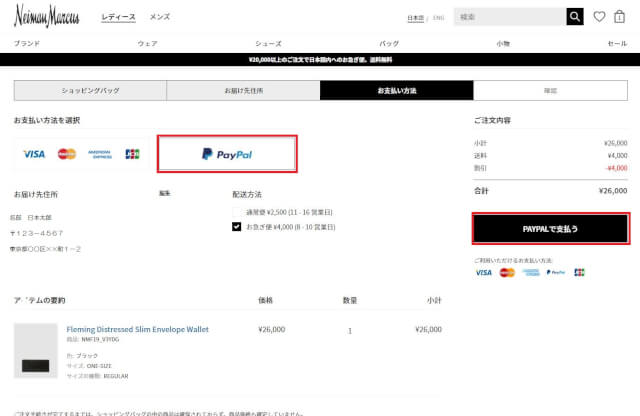640x416 pixels.
Task: Click the edit link beside お届け先住所
Action: coord(164,193)
